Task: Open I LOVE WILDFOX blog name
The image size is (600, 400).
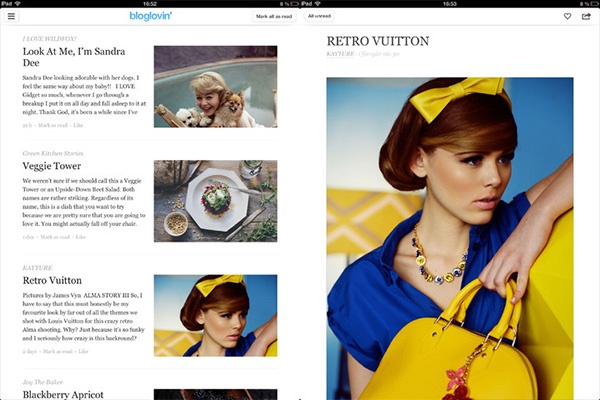Action: click(x=49, y=39)
